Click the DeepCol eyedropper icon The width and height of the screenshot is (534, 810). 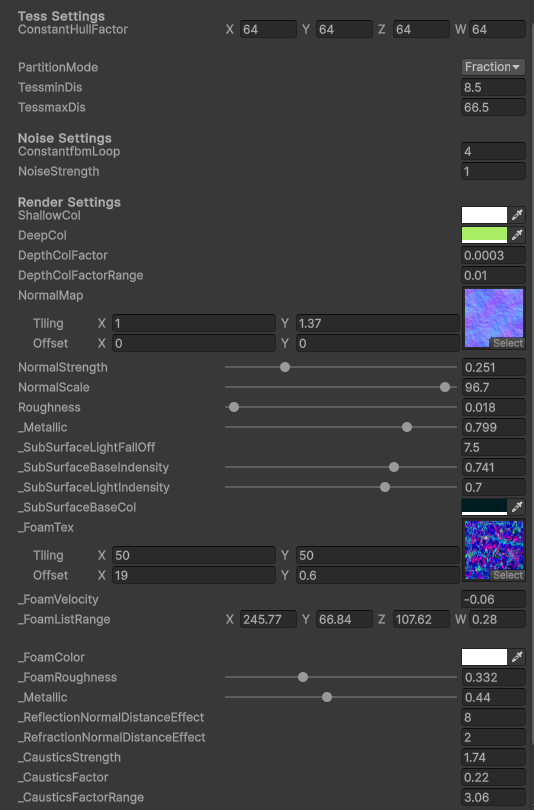(x=517, y=235)
